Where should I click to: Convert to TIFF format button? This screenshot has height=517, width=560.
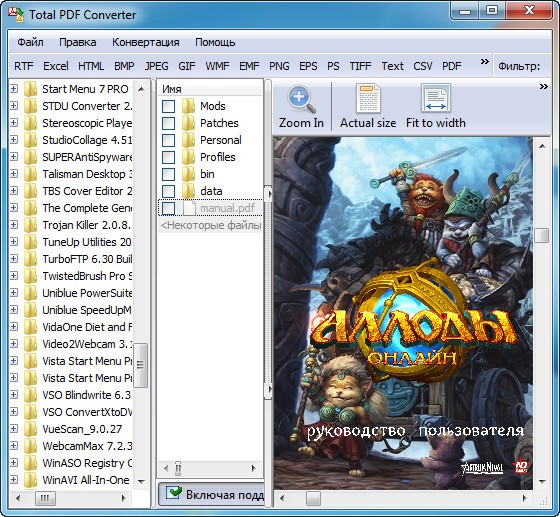pos(360,66)
